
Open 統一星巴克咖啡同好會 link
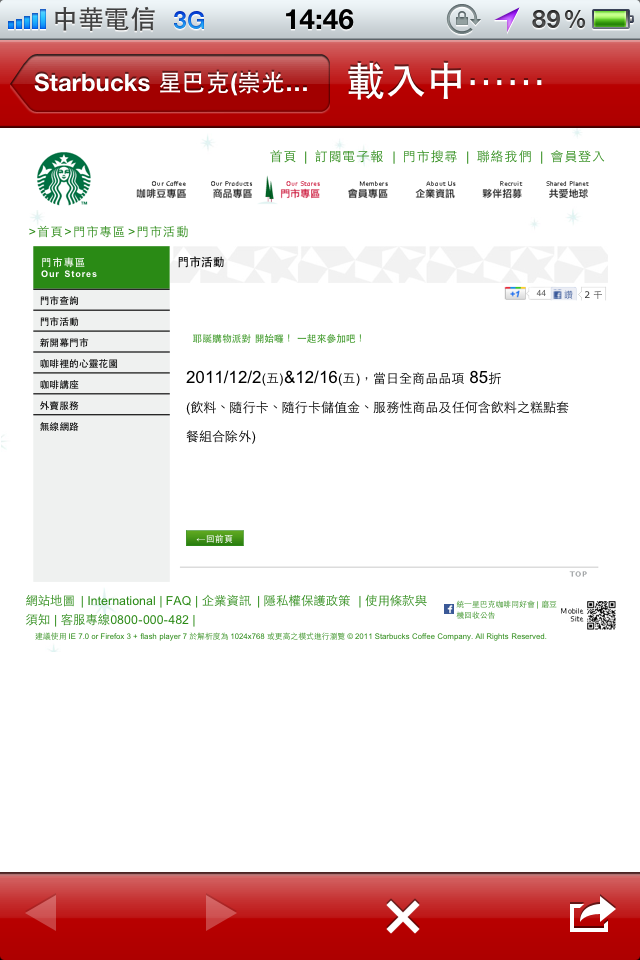[495, 604]
